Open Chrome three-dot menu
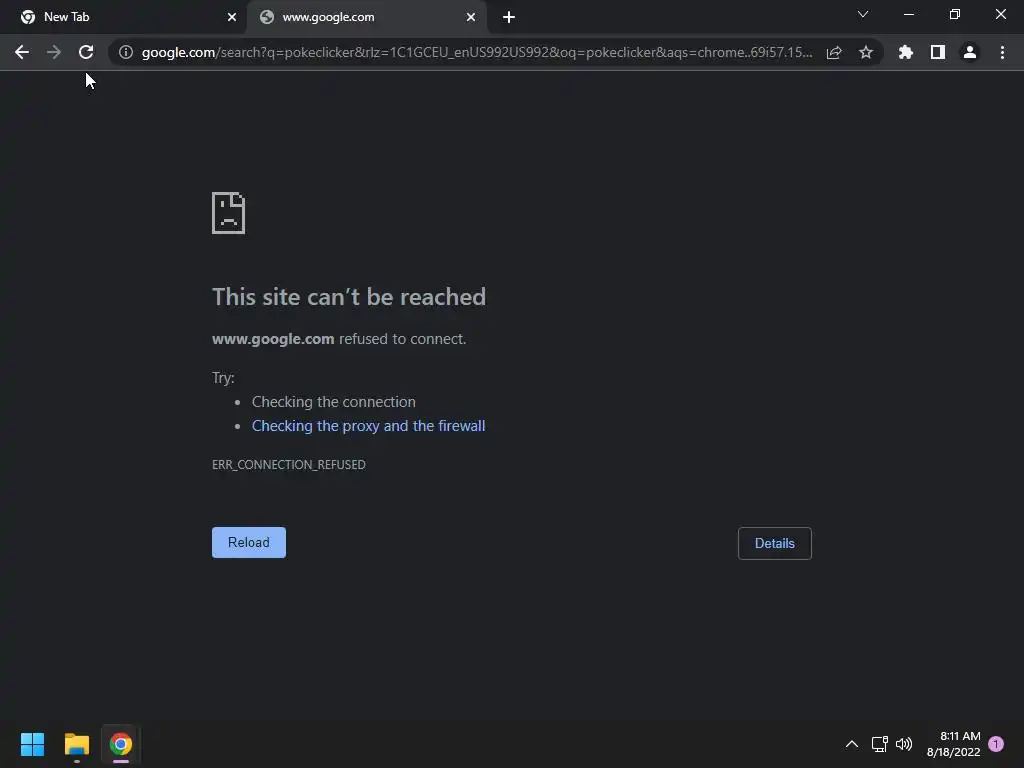1024x768 pixels. pyautogui.click(x=1002, y=52)
